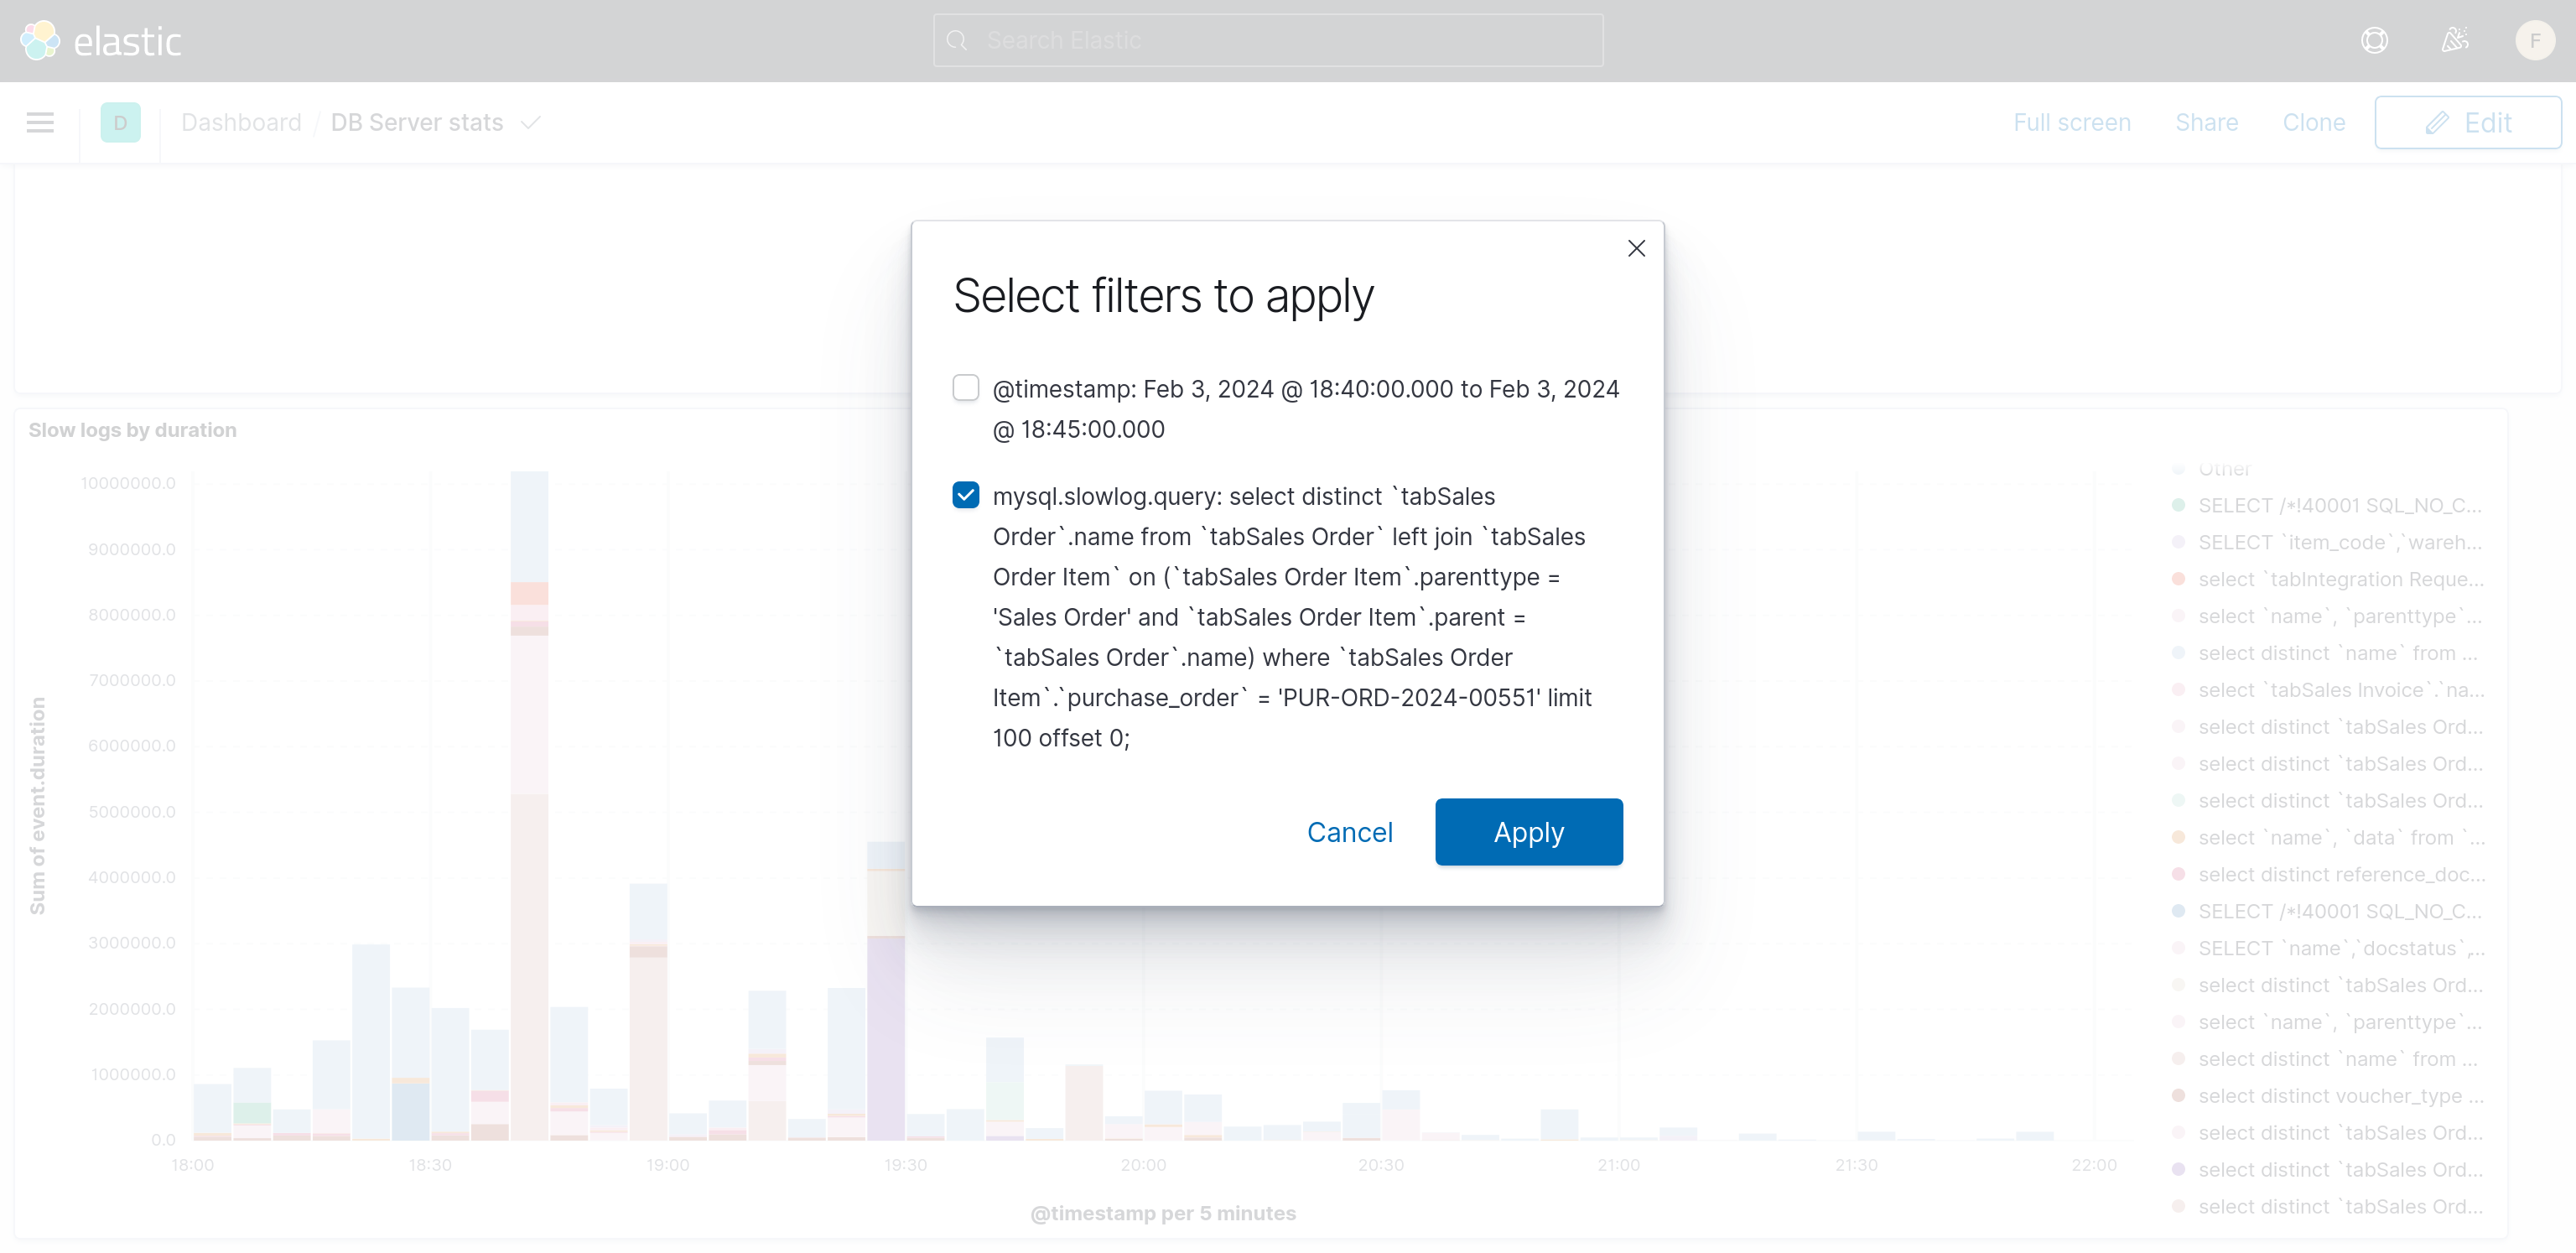Click Clone in the top menu
Screen dimensions: 2576x1253
point(2313,122)
